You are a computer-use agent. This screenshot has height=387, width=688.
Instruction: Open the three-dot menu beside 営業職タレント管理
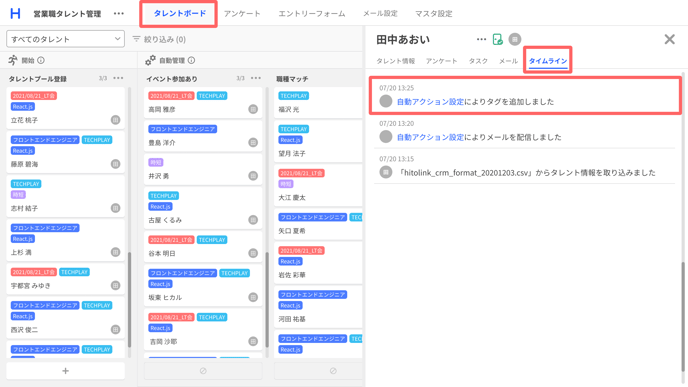(x=118, y=14)
